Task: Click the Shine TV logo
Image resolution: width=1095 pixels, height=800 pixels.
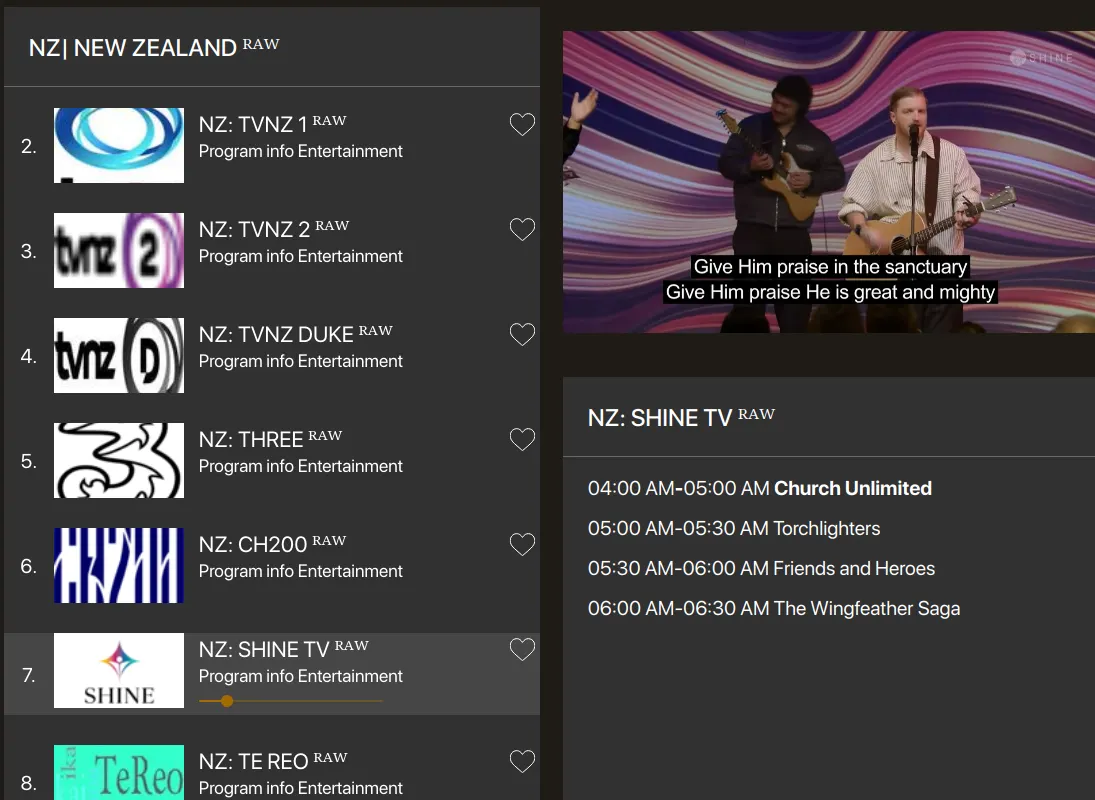Action: point(119,670)
